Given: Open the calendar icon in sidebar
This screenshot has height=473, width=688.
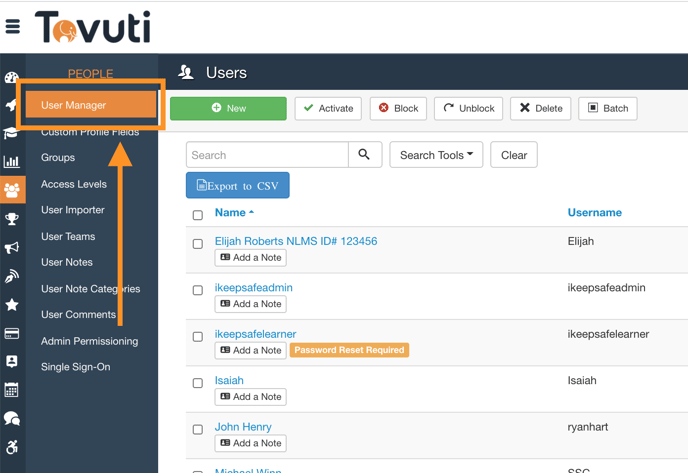Looking at the screenshot, I should coord(12,390).
